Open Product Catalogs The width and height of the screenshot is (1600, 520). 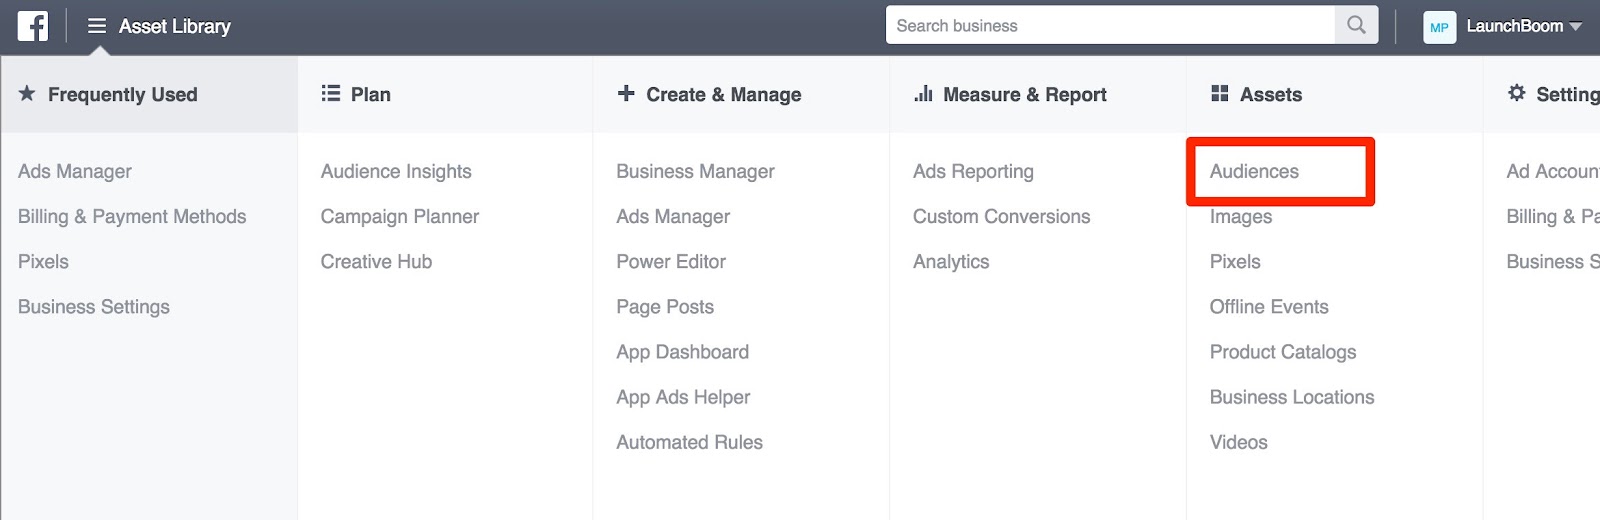[x=1283, y=352]
